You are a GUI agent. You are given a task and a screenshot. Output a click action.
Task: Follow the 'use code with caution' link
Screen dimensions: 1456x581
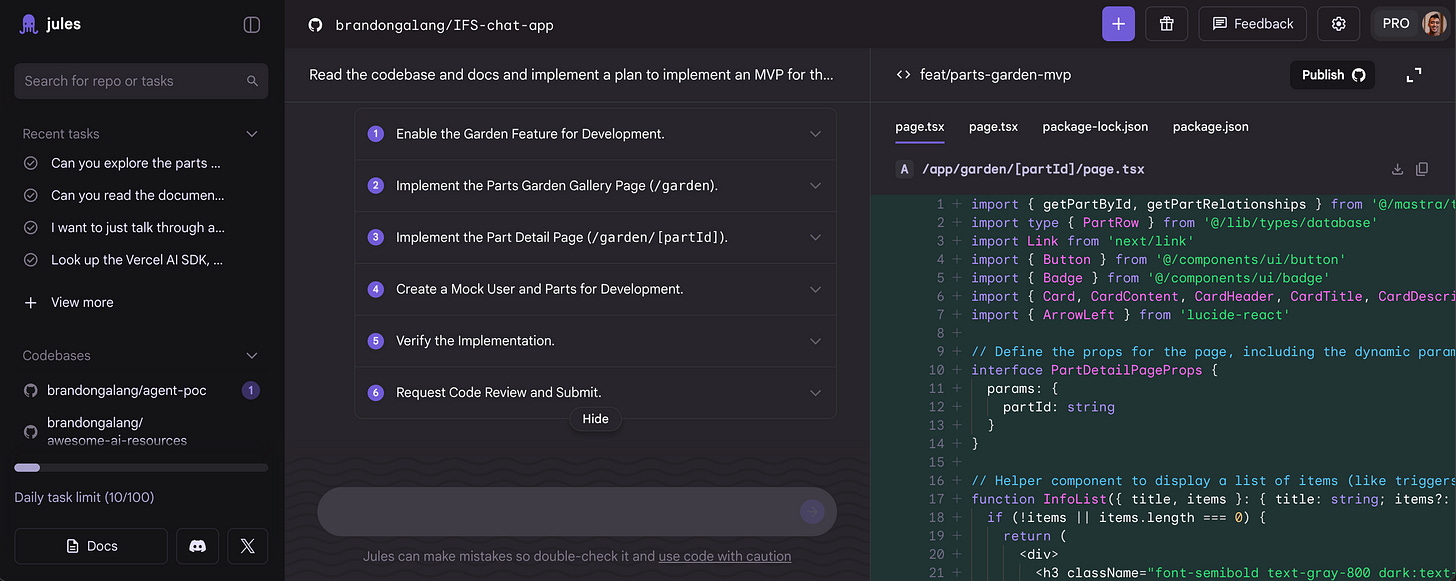(724, 556)
